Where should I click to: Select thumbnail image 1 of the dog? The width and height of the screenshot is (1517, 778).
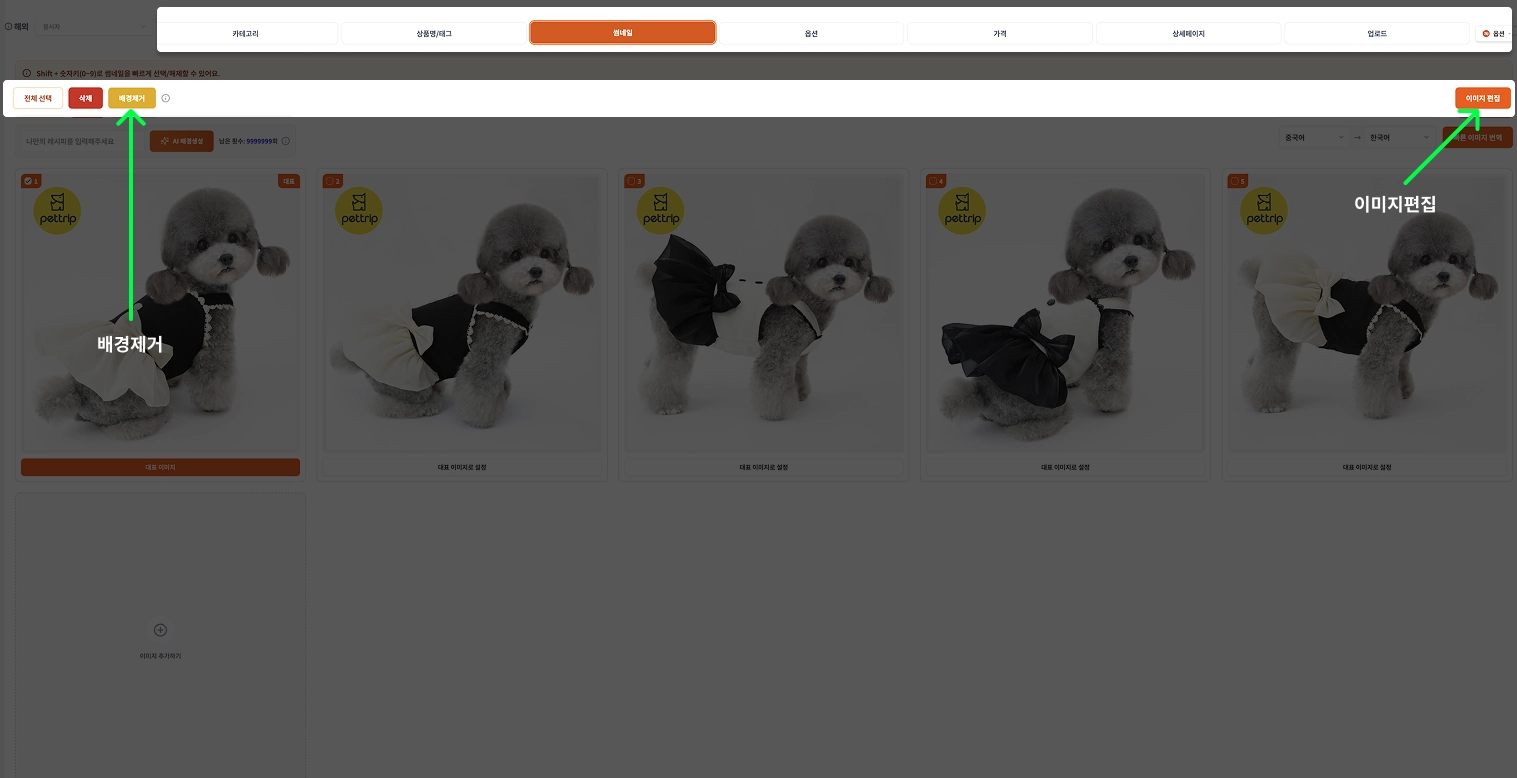click(161, 314)
